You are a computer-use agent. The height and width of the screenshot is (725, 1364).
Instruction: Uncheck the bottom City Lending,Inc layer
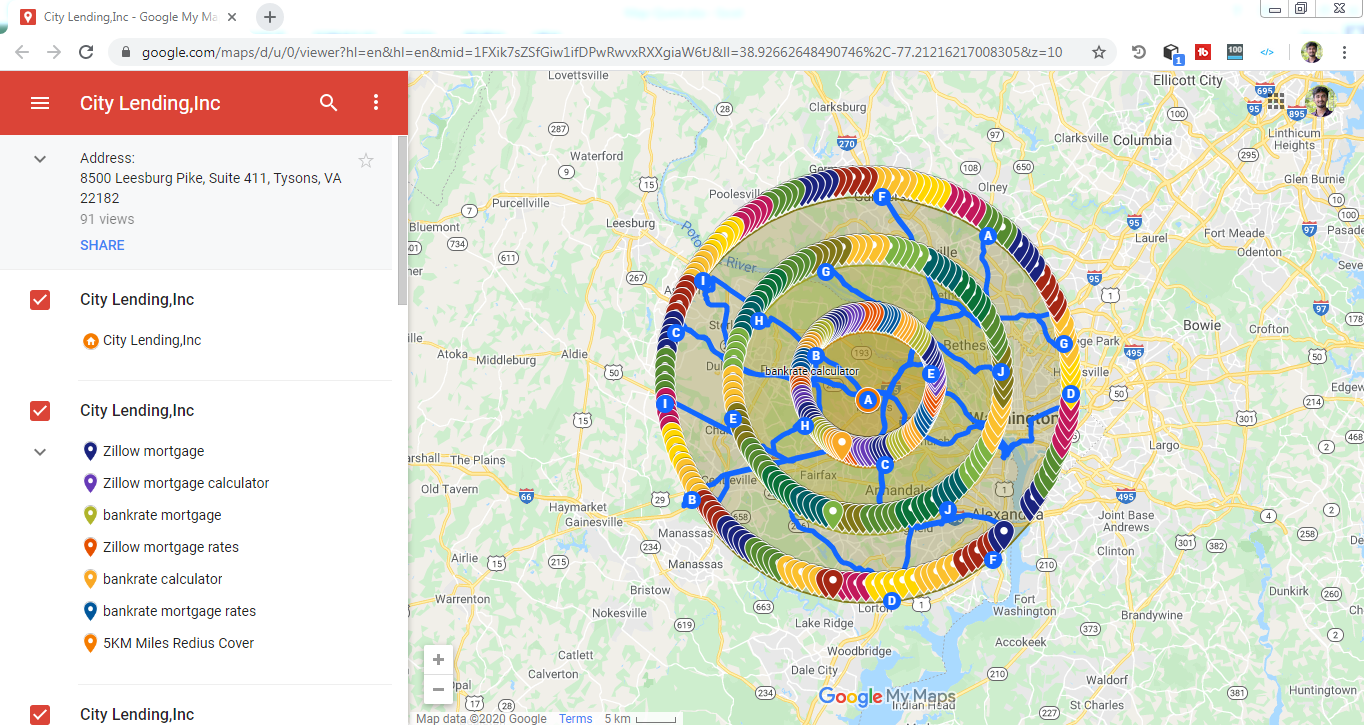(x=39, y=714)
